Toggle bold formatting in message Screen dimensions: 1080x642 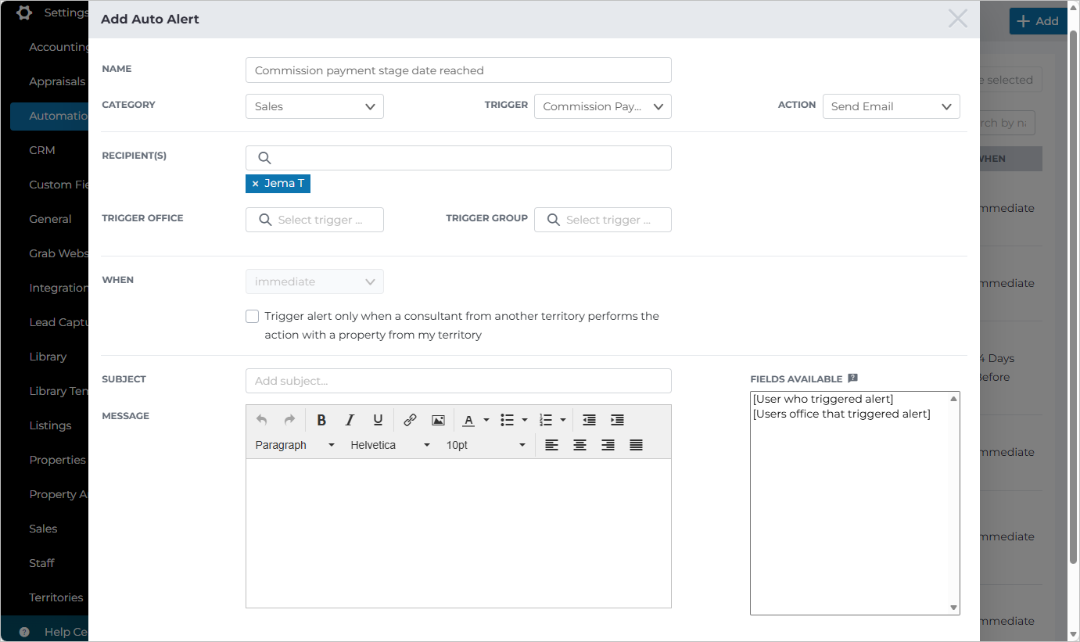321,420
